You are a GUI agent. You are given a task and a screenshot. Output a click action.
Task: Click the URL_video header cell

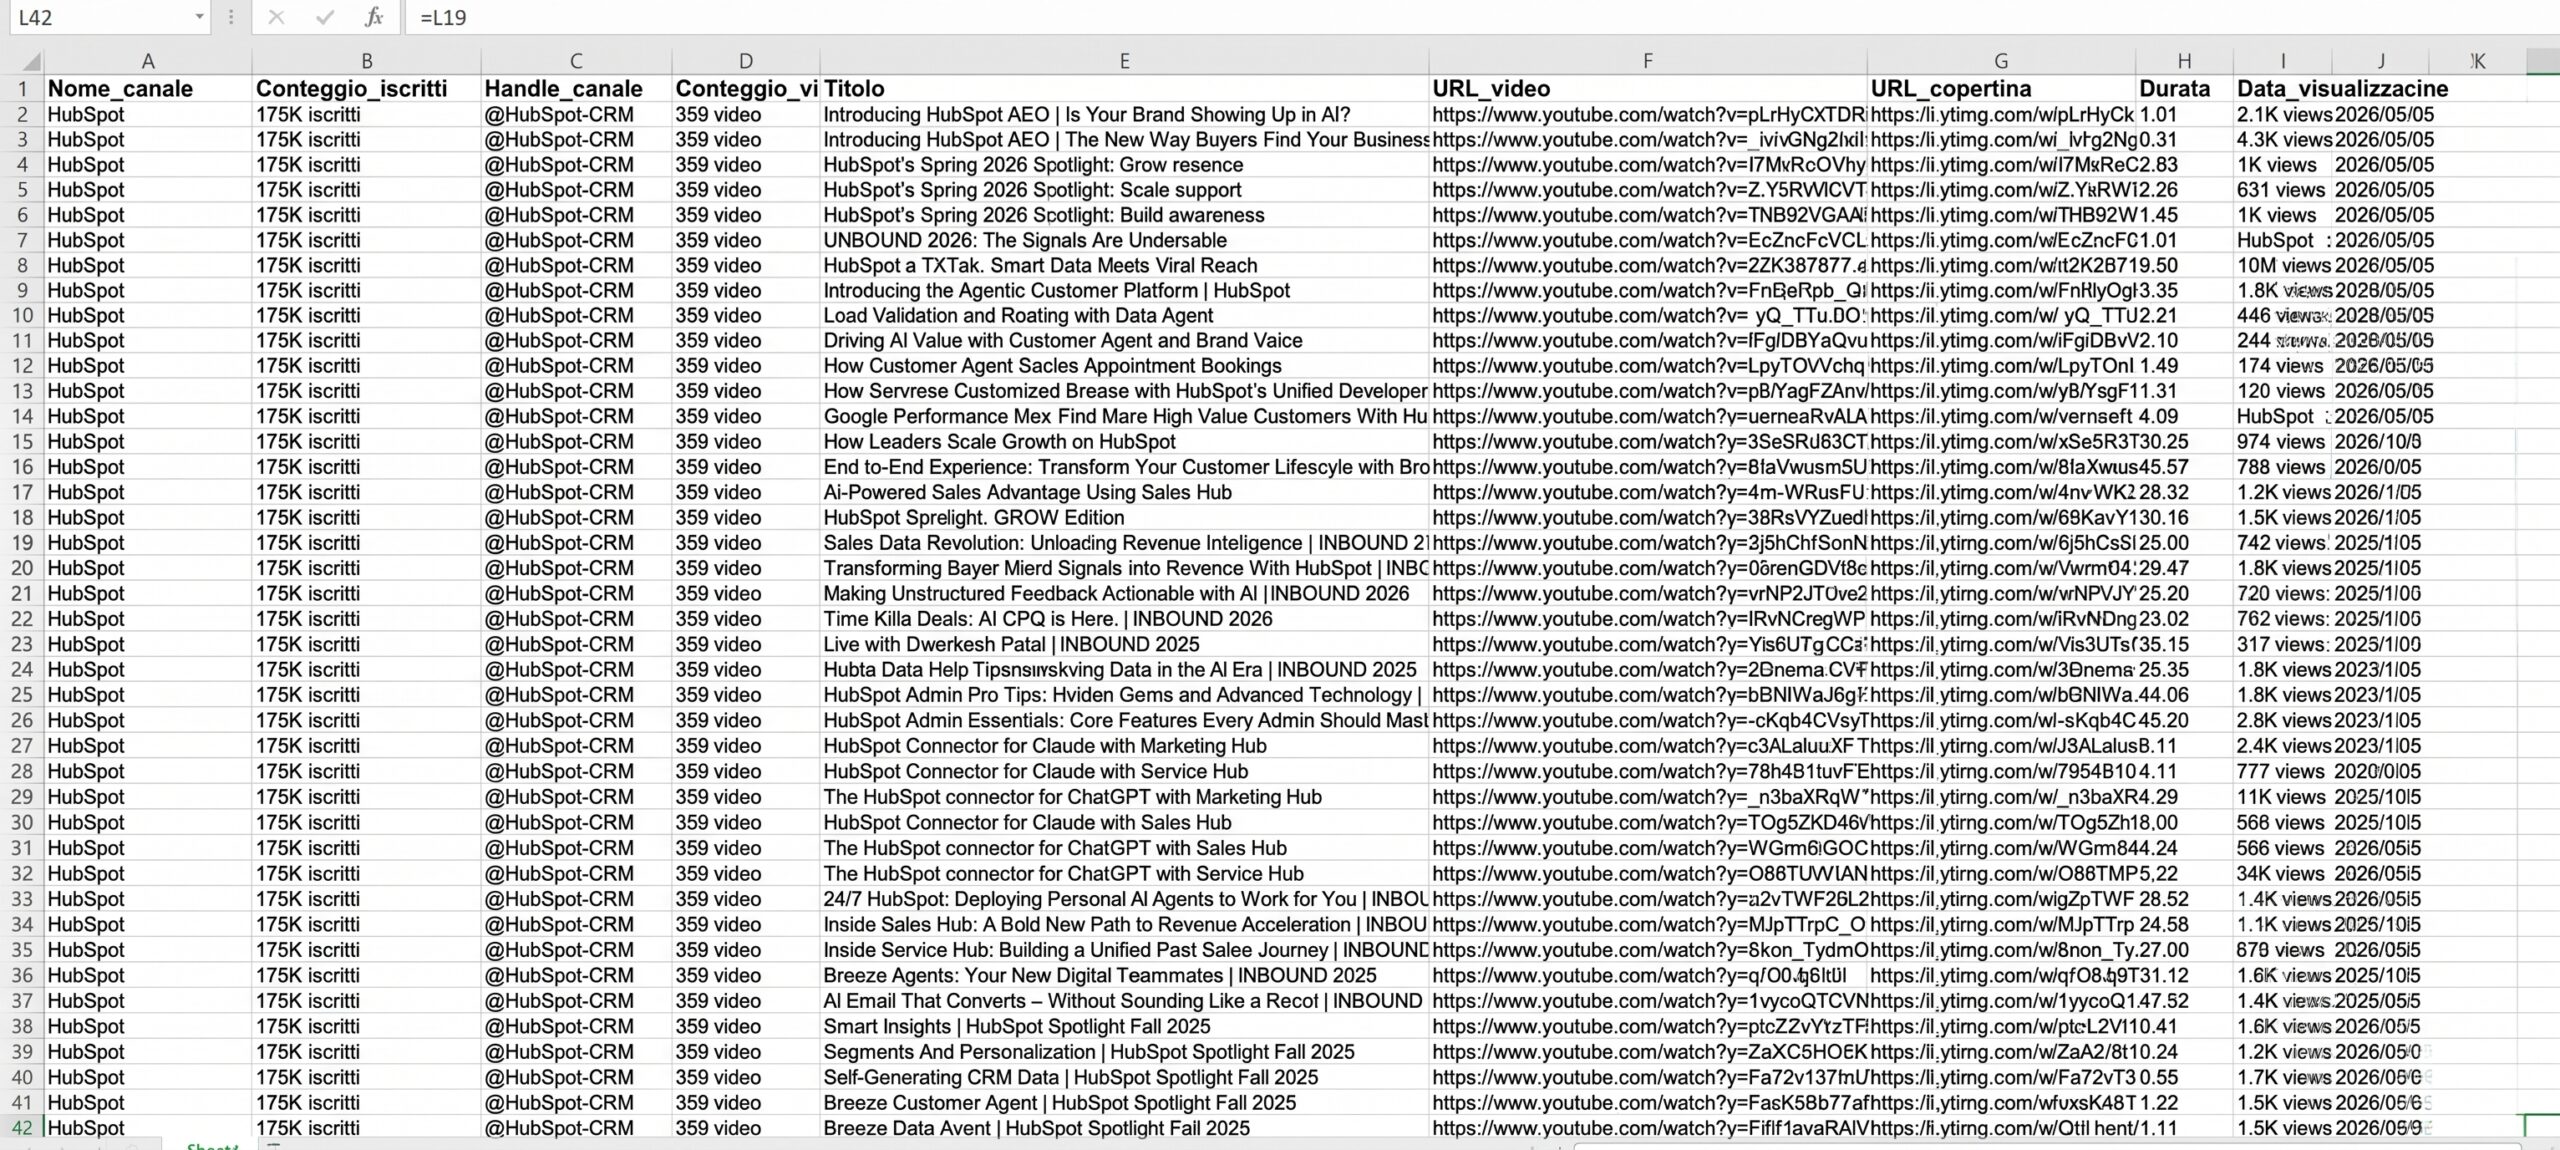(x=1648, y=89)
